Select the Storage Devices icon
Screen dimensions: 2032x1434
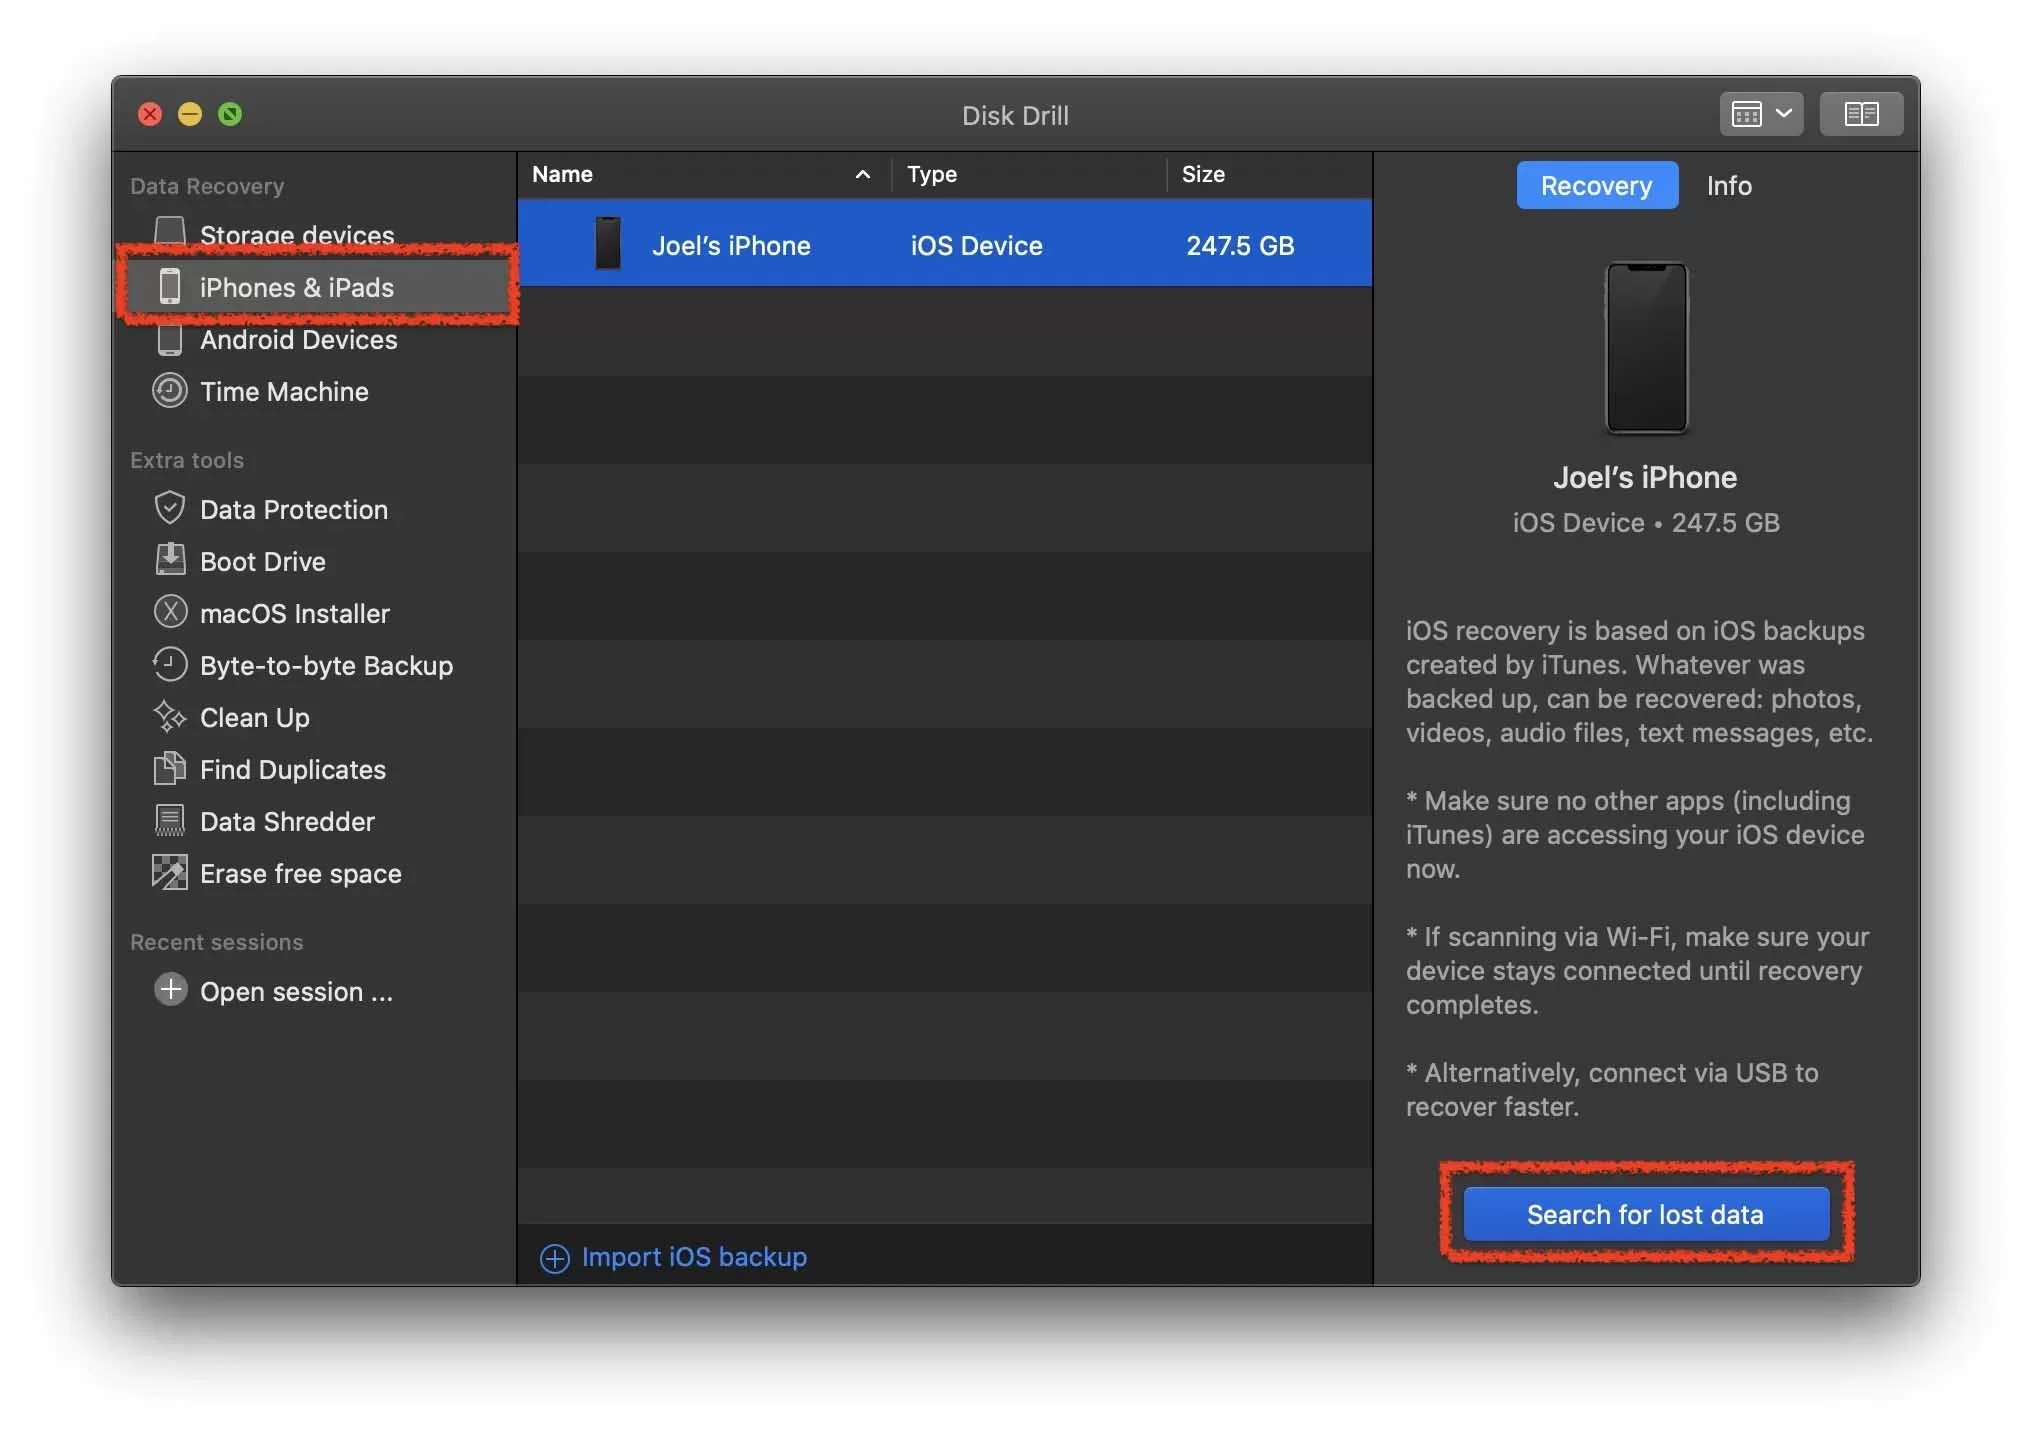169,234
